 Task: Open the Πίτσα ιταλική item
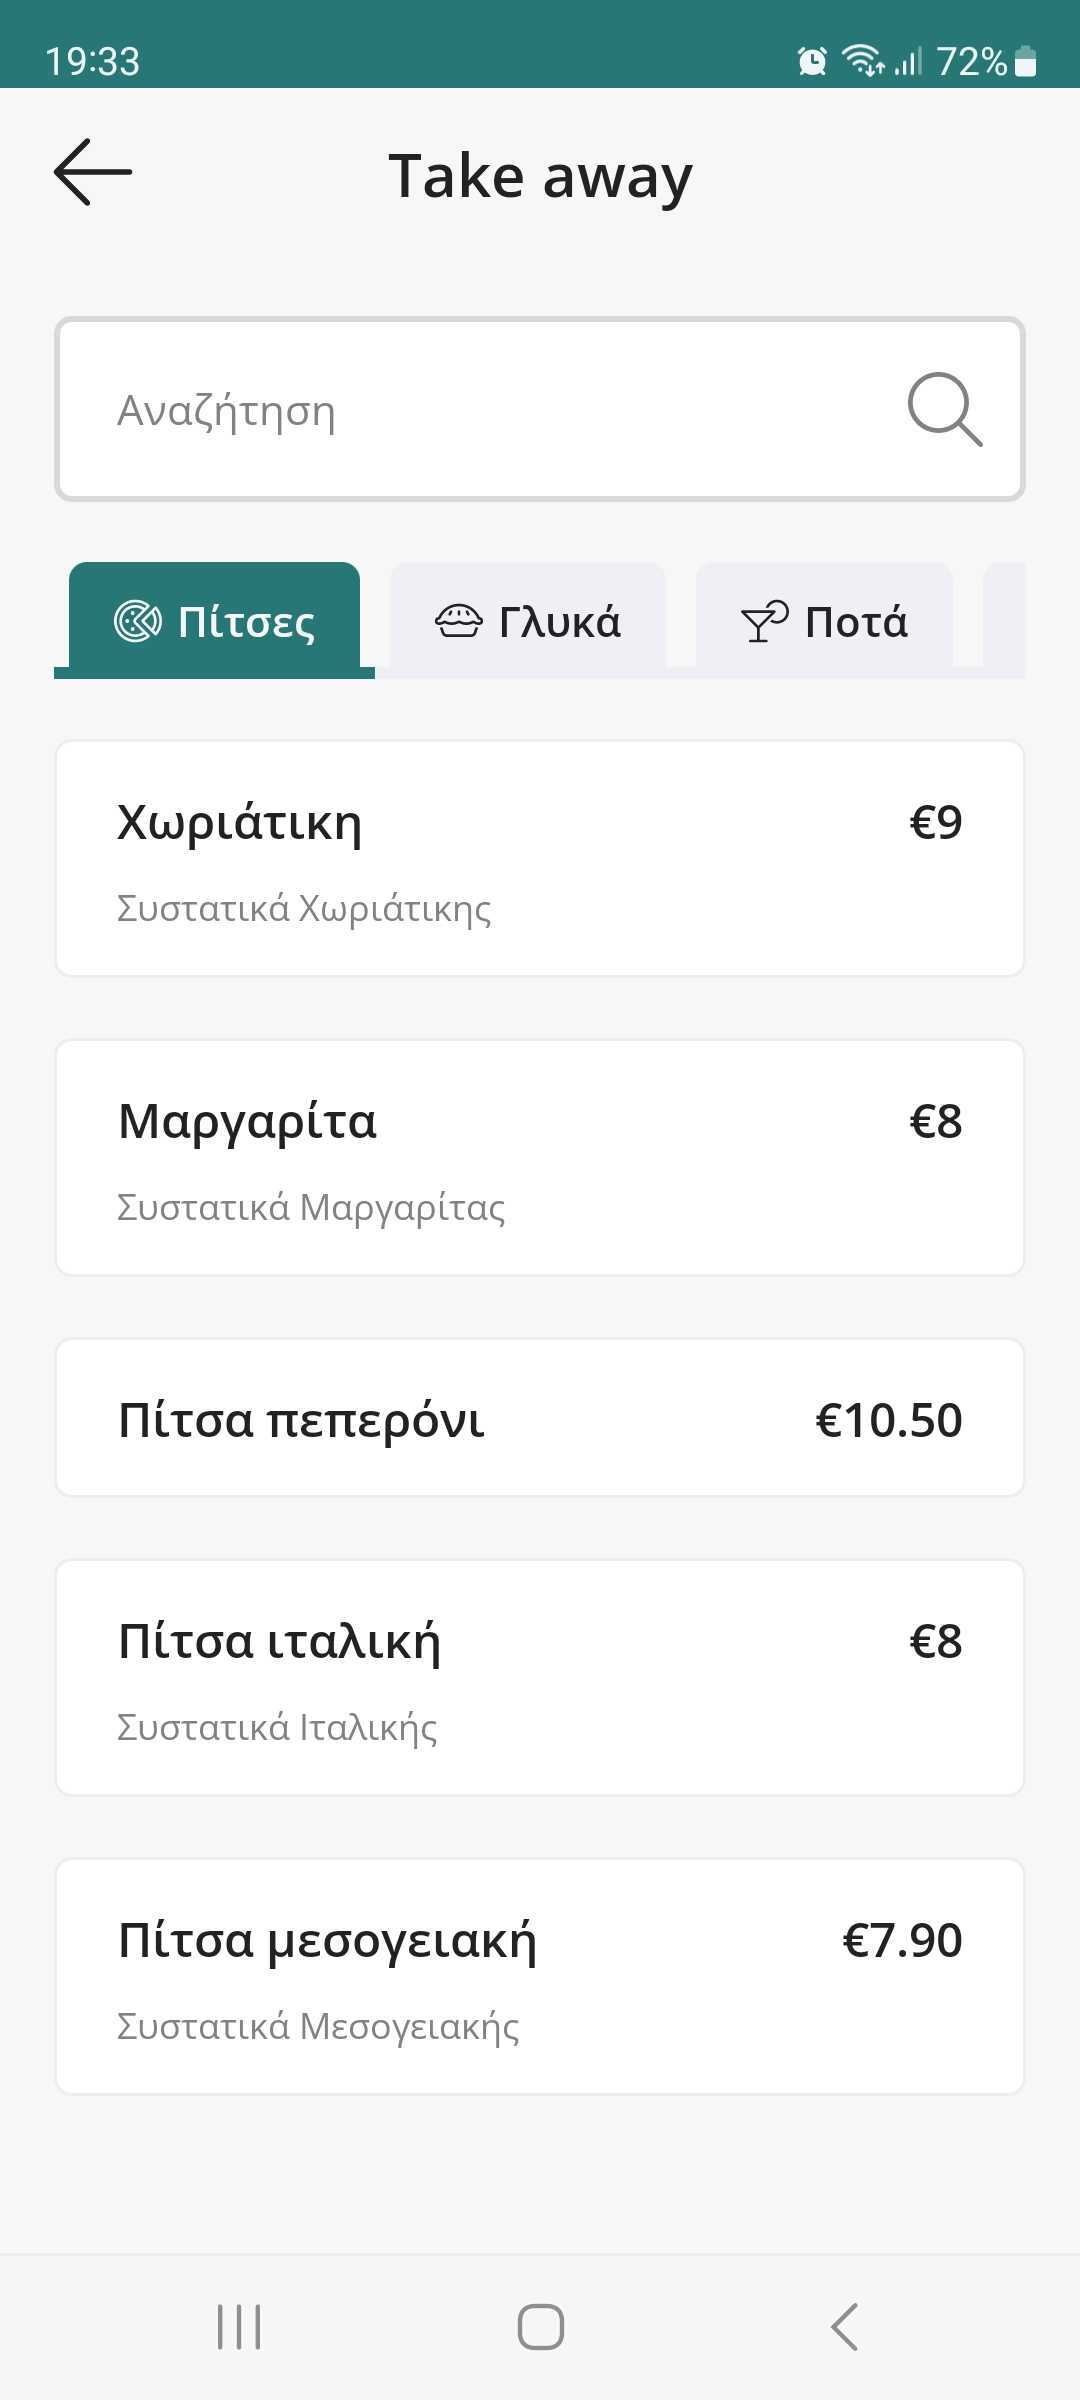coord(540,1677)
